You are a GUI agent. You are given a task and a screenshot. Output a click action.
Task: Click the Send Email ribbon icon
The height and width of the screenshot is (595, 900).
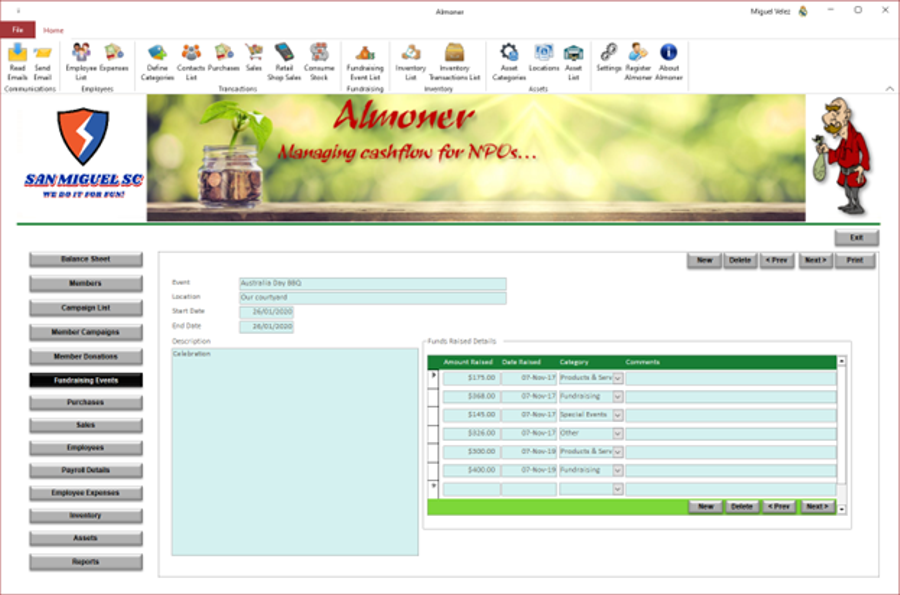[42, 62]
